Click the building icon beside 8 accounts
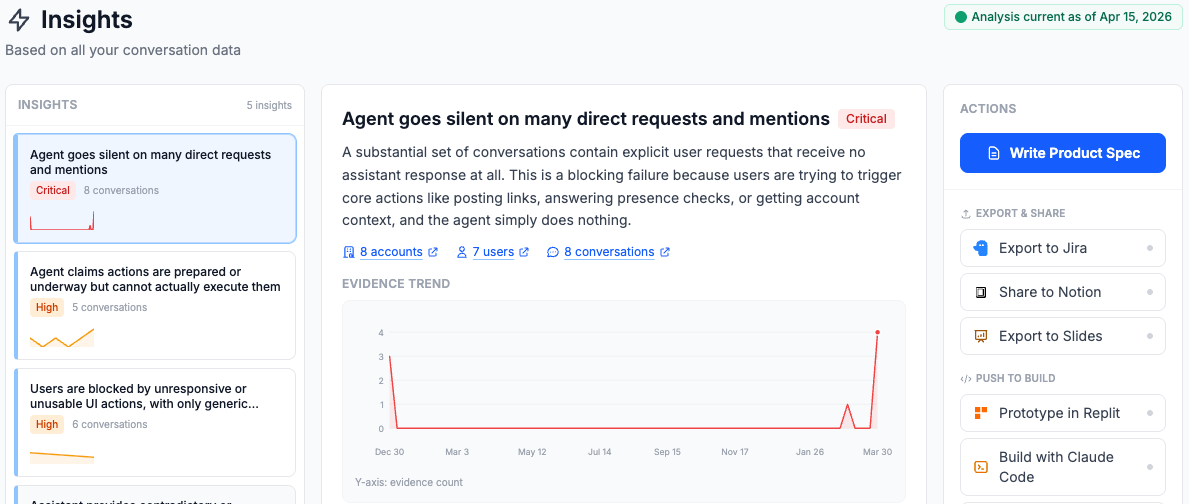Image resolution: width=1189 pixels, height=504 pixels. click(349, 252)
